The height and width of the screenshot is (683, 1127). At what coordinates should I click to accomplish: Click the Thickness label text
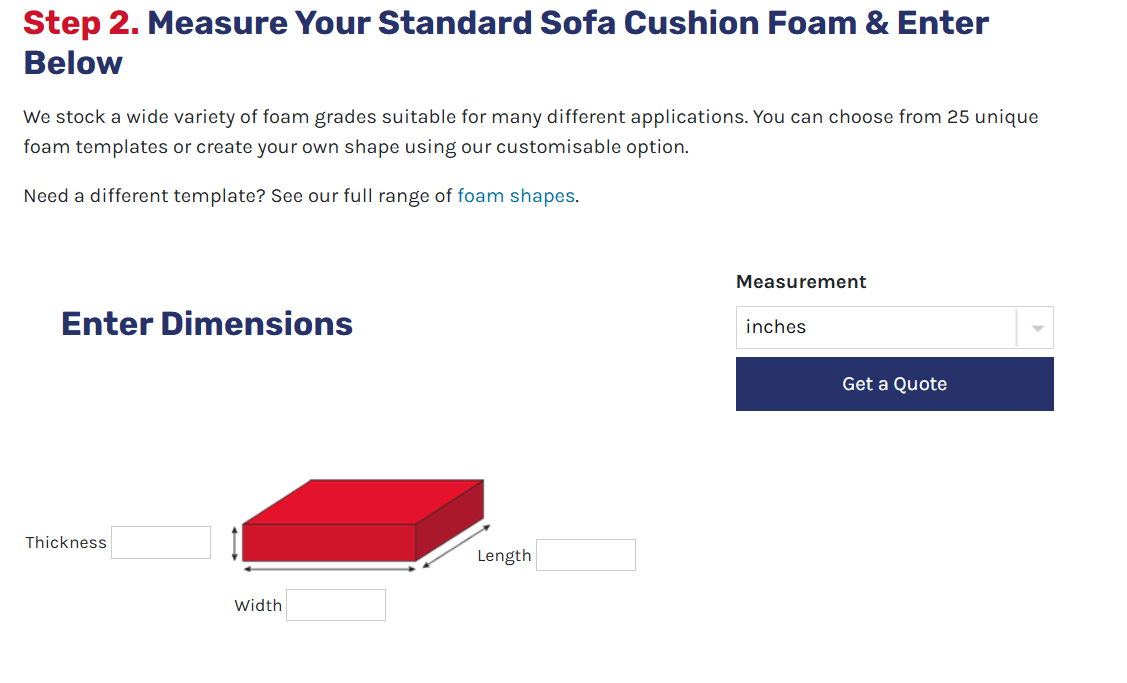coord(65,543)
